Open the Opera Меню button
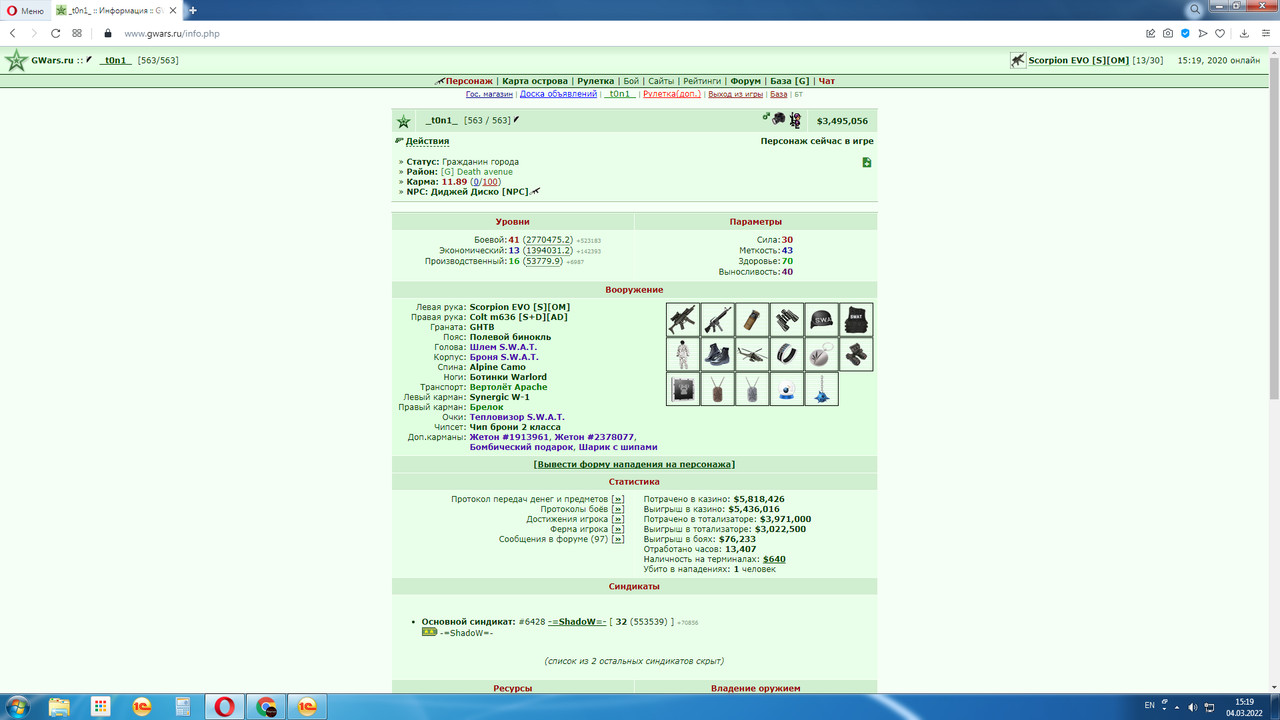Screen dimensions: 1280x720 pyautogui.click(x=24, y=10)
